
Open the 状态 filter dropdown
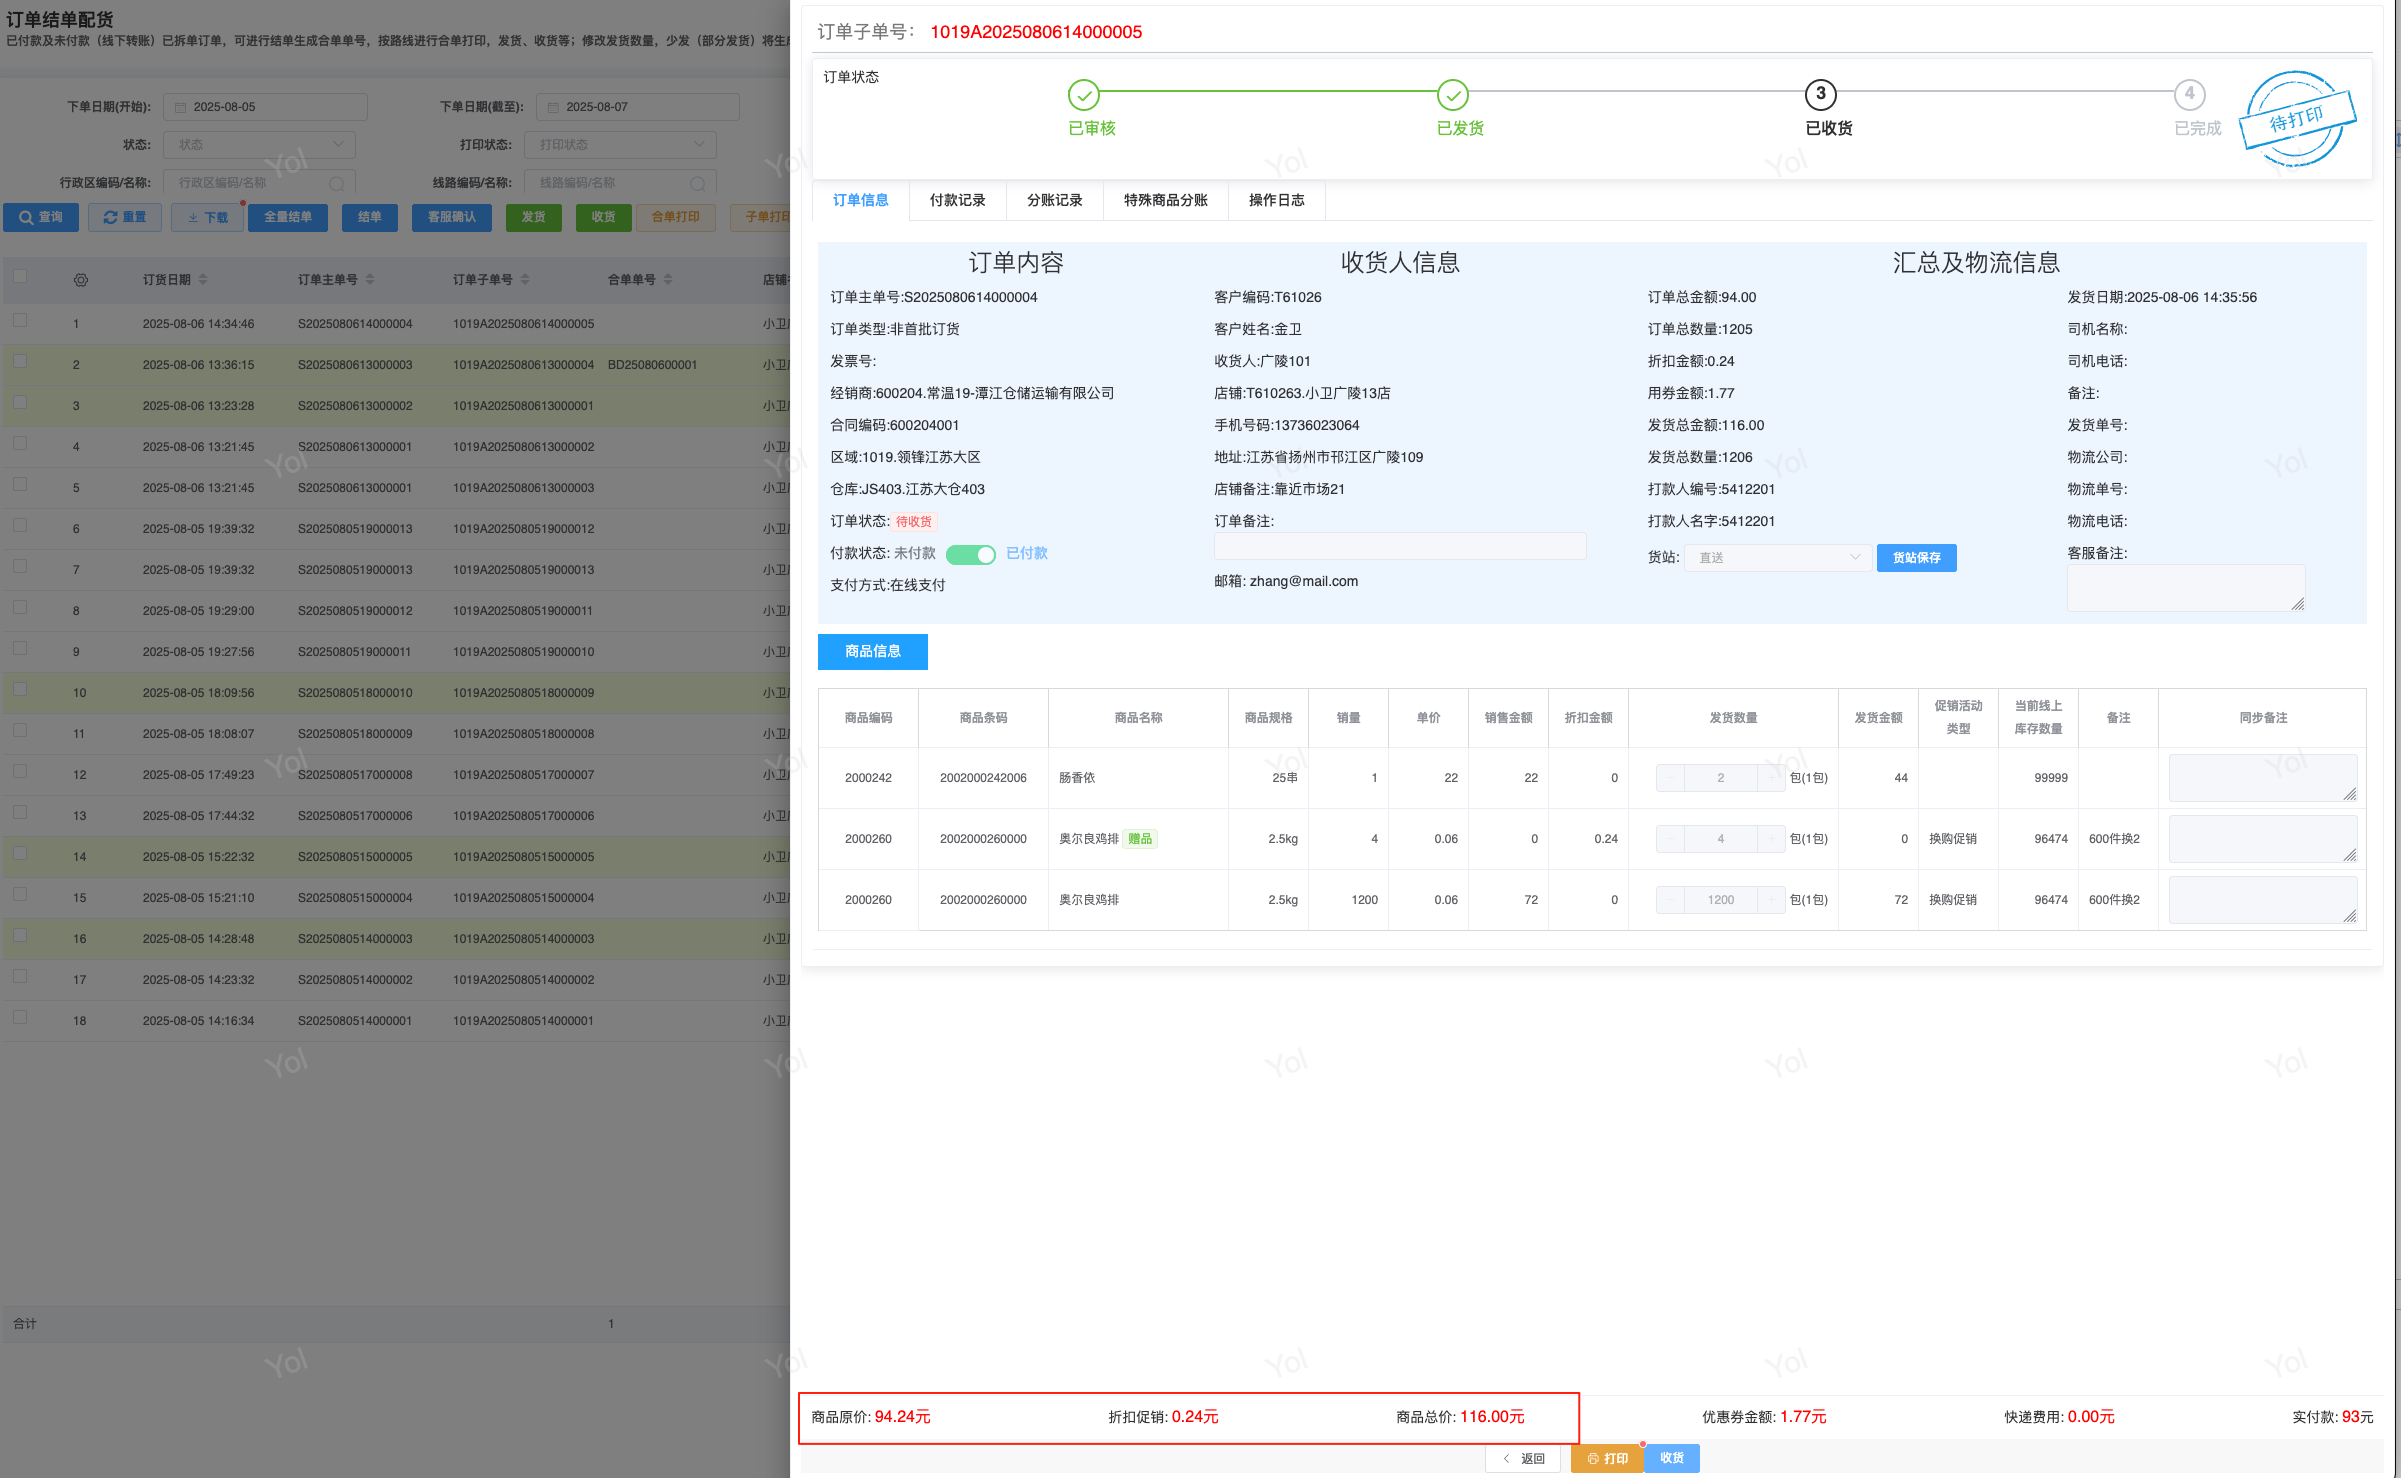pyautogui.click(x=260, y=145)
